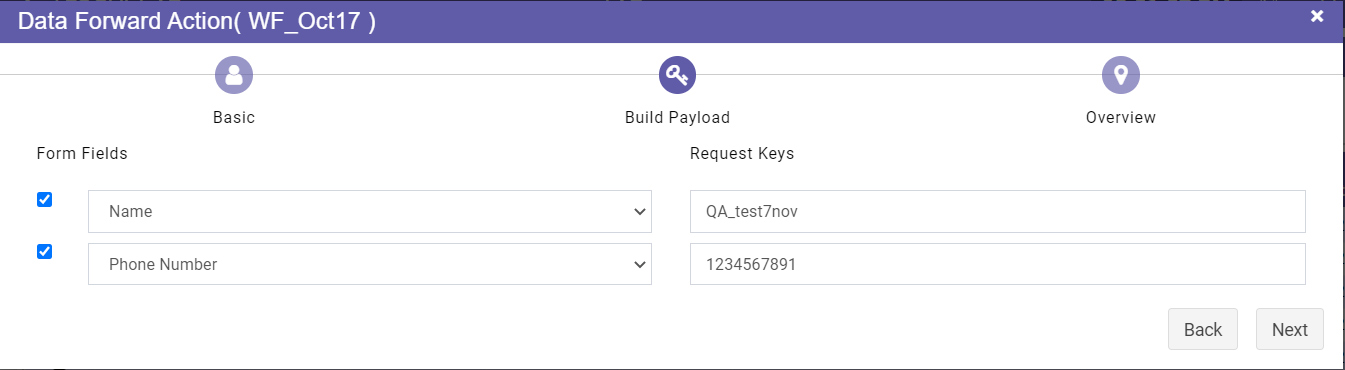Jump to the Overview step label
1345x370 pixels.
(1121, 118)
